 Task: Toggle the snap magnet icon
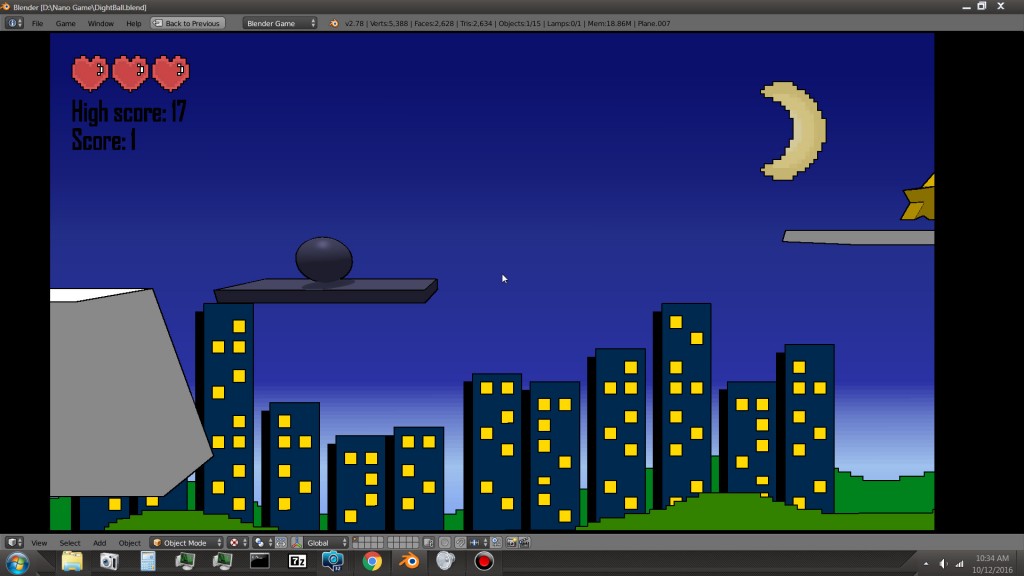[460, 544]
